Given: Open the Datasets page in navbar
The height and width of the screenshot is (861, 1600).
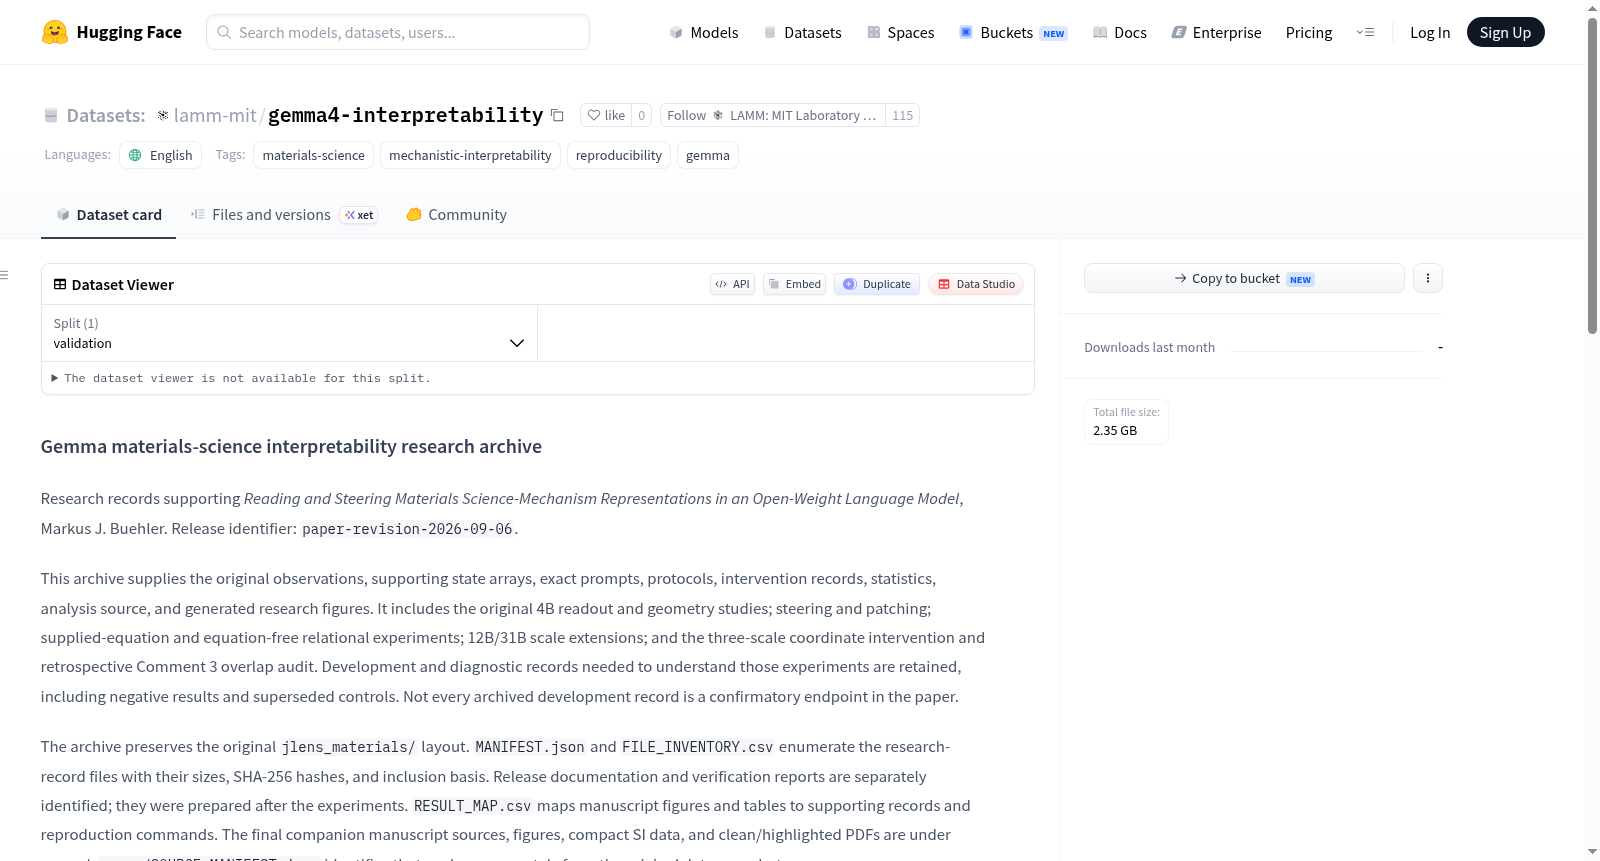Looking at the screenshot, I should point(802,32).
